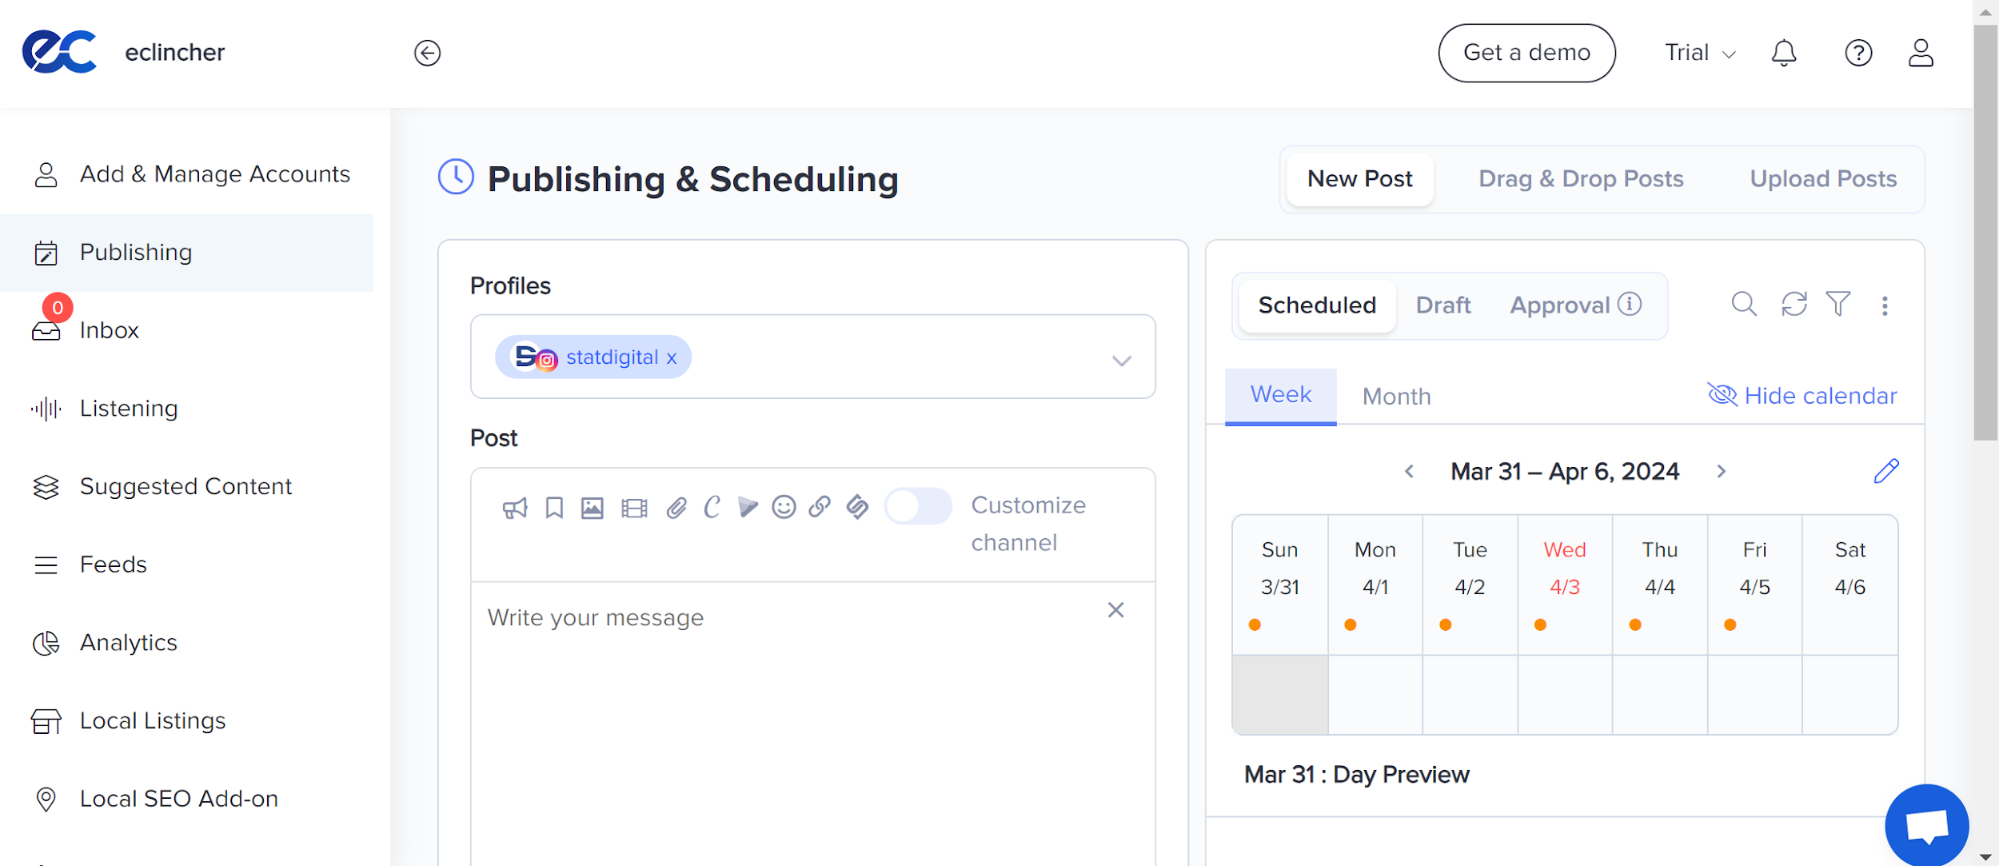Select Mon 4/1 in the calendar
This screenshot has height=866, width=1999.
pos(1375,585)
